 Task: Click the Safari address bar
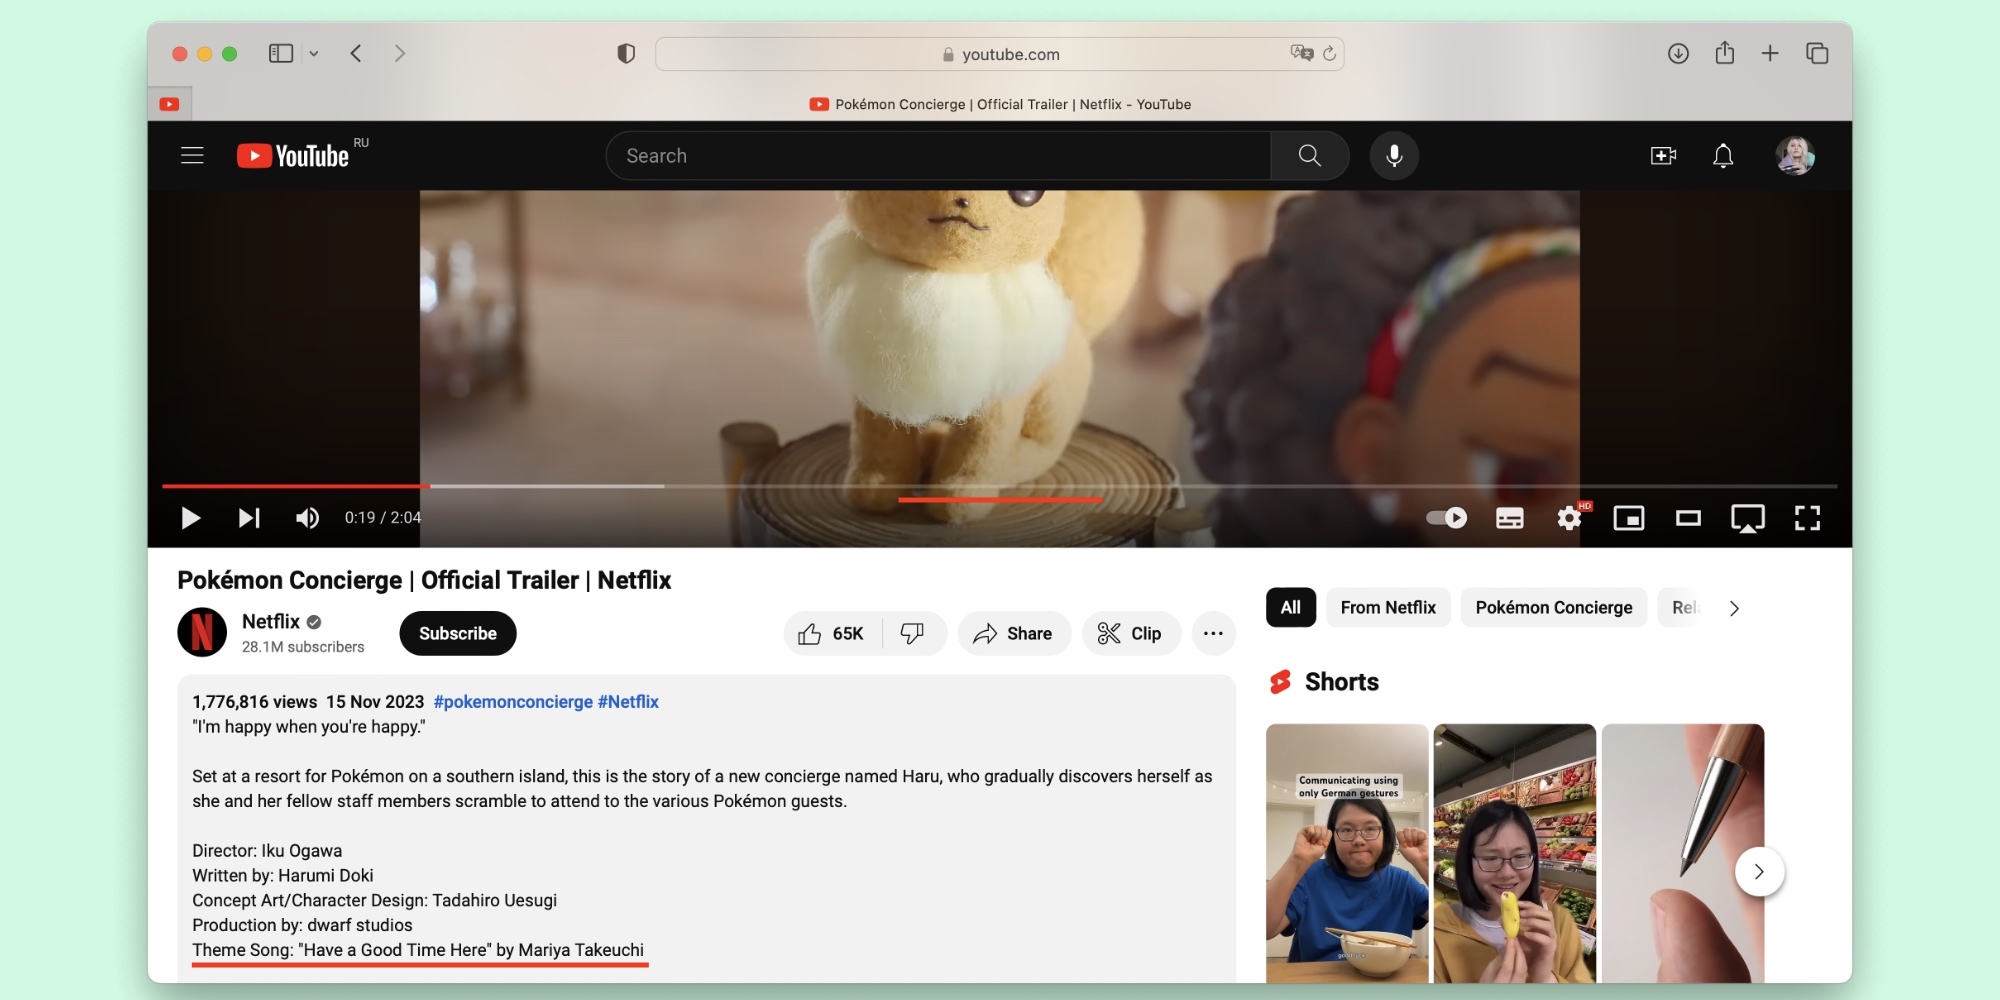click(x=1000, y=54)
